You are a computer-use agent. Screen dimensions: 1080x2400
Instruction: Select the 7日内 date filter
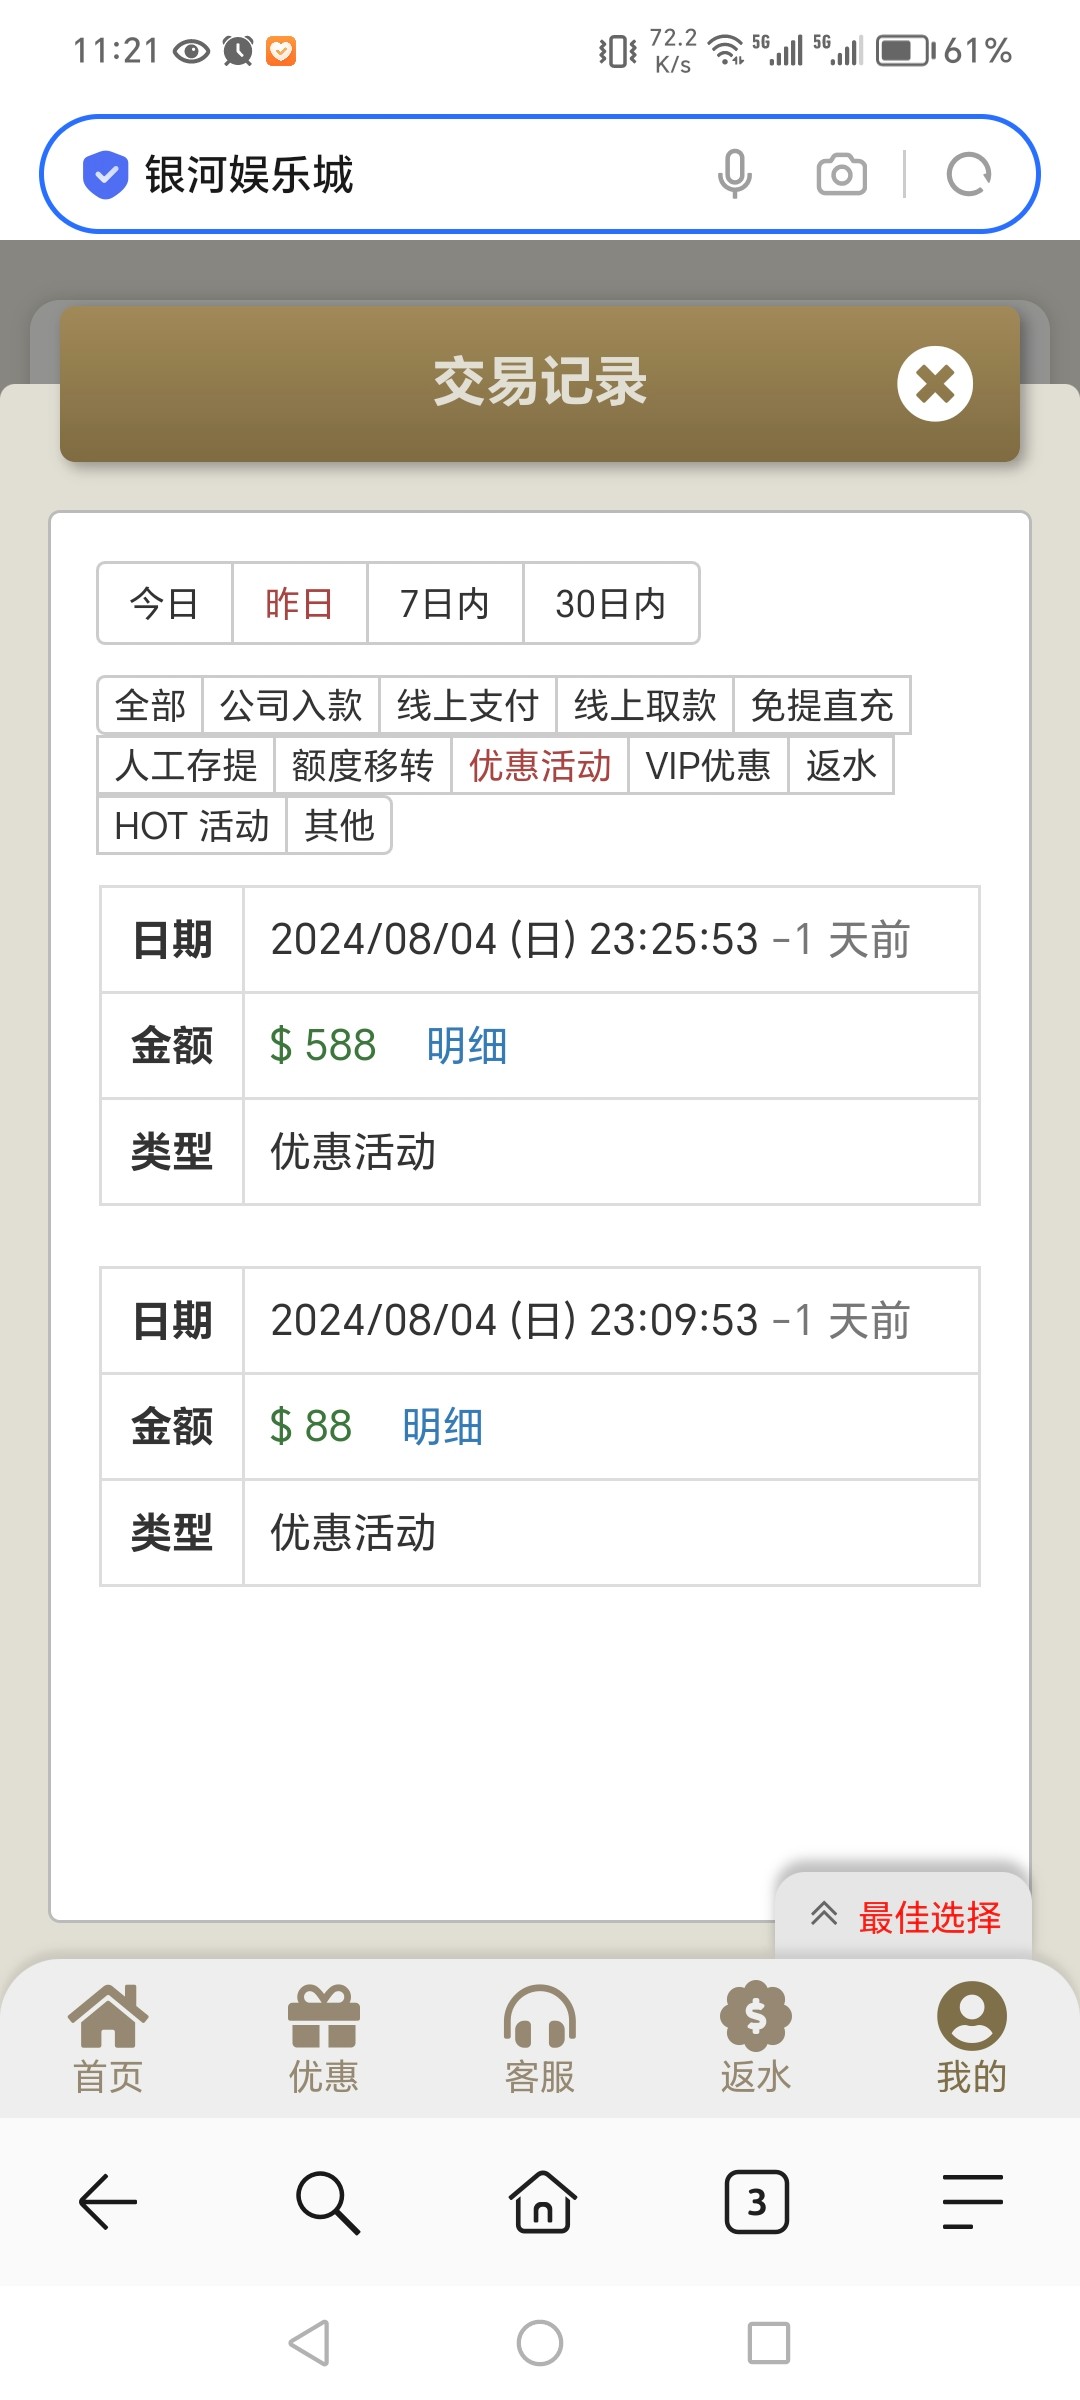coord(444,604)
